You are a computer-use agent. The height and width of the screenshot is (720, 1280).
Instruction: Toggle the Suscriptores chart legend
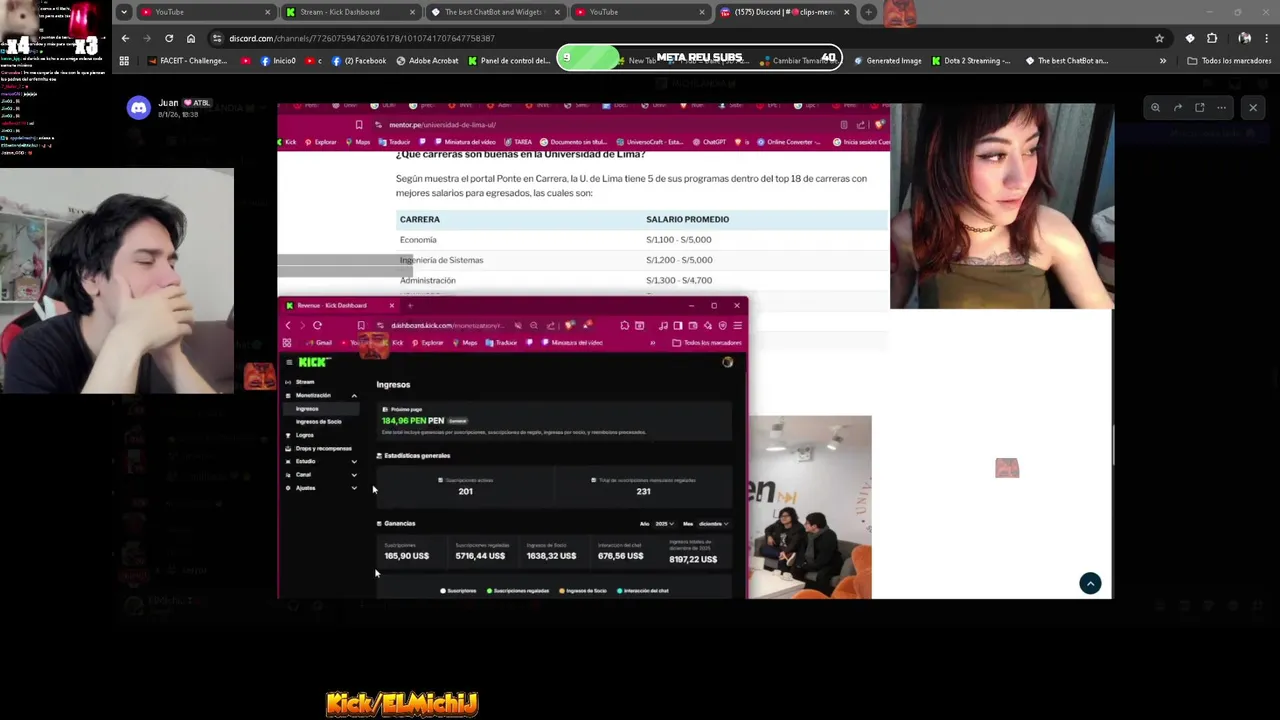tap(459, 591)
